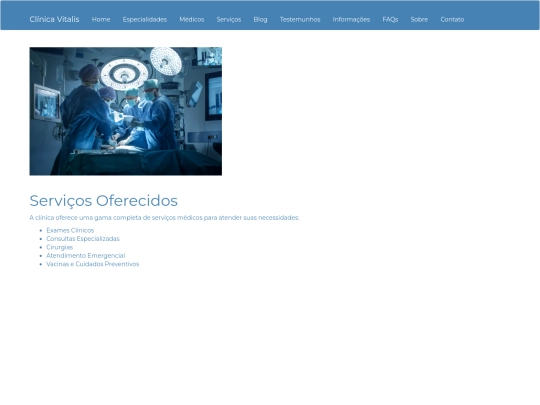Go to the Contato page
This screenshot has width=540, height=405.
click(x=452, y=20)
